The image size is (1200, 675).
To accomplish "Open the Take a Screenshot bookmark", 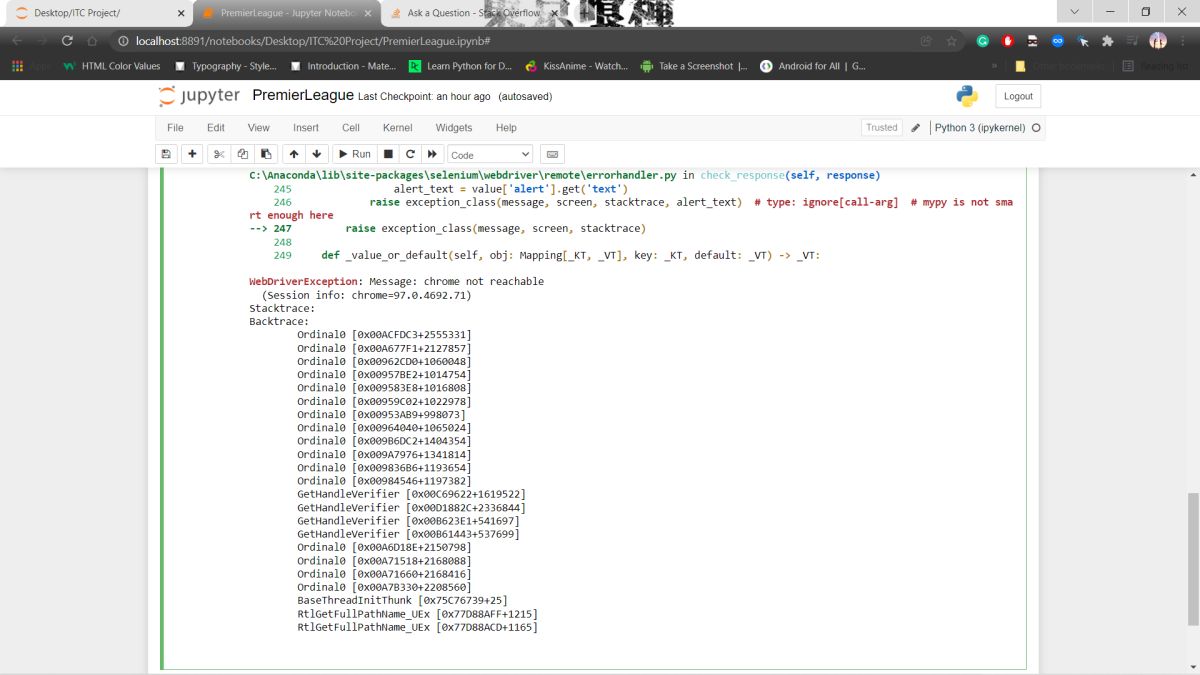I will pos(693,66).
